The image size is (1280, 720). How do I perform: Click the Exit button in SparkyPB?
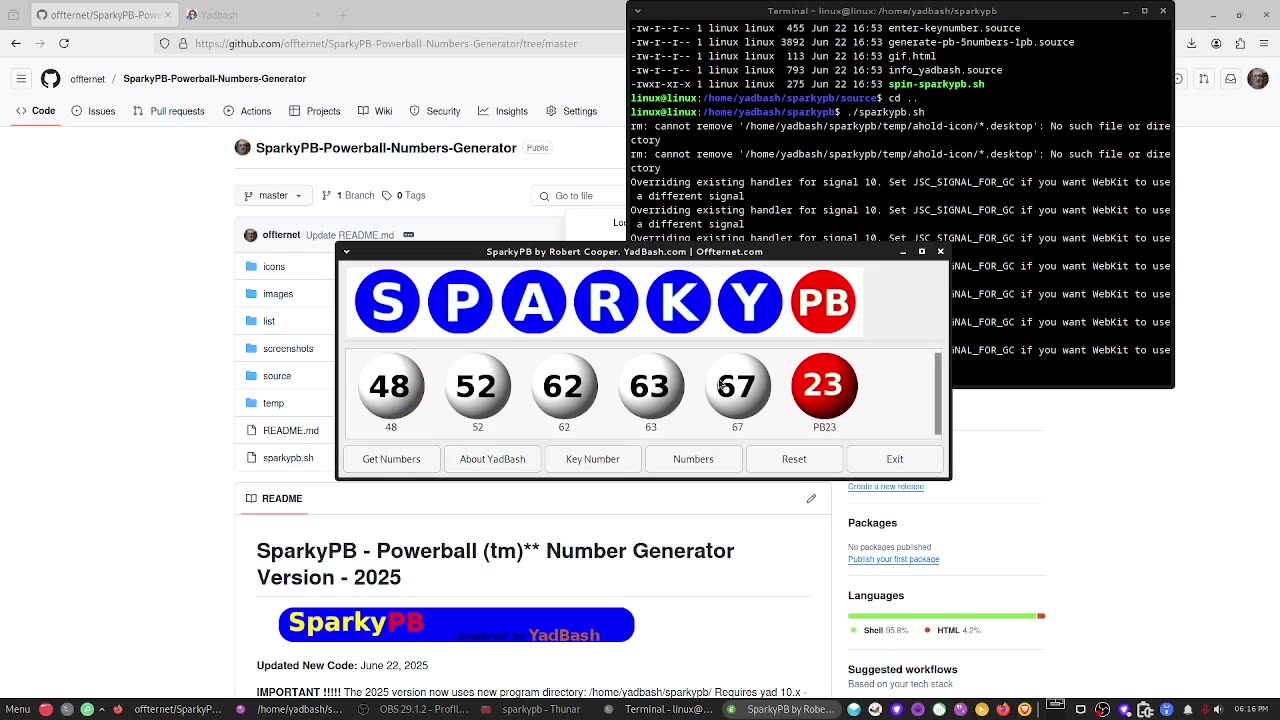click(895, 459)
